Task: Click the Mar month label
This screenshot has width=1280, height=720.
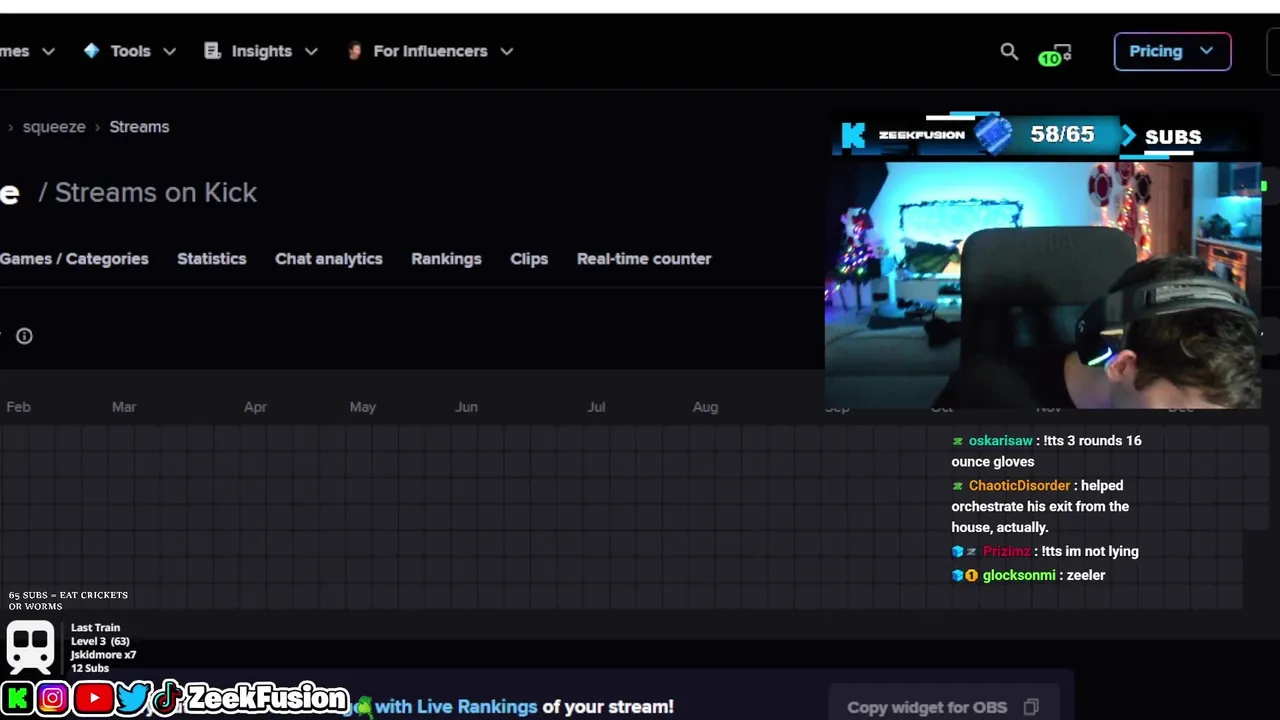Action: point(124,407)
